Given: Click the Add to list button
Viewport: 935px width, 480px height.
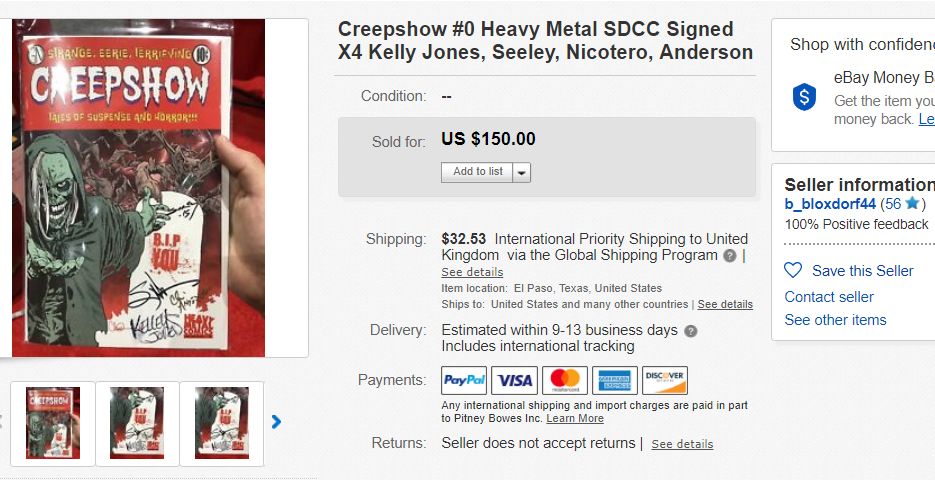Looking at the screenshot, I should coord(478,172).
